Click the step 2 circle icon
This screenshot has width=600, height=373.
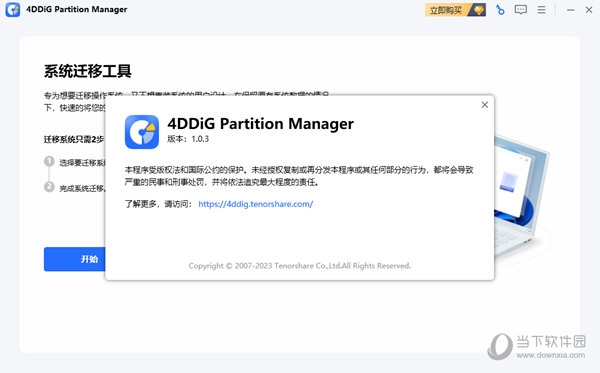49,187
